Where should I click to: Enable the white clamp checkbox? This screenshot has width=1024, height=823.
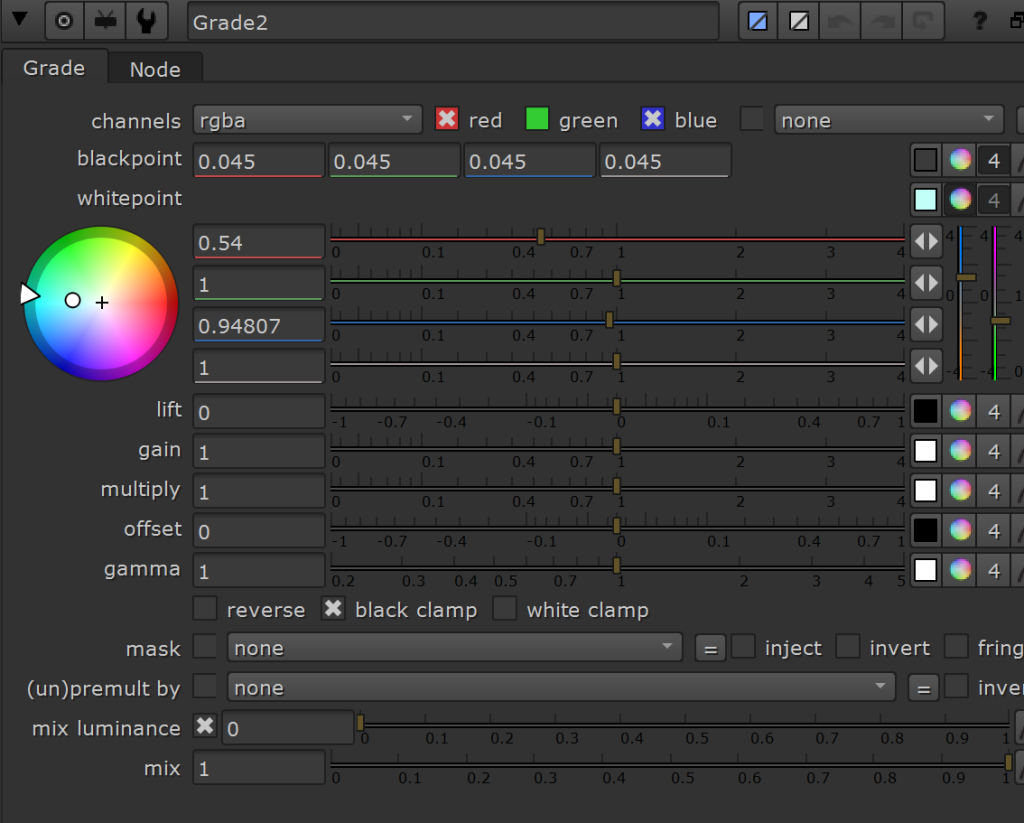pyautogui.click(x=505, y=609)
